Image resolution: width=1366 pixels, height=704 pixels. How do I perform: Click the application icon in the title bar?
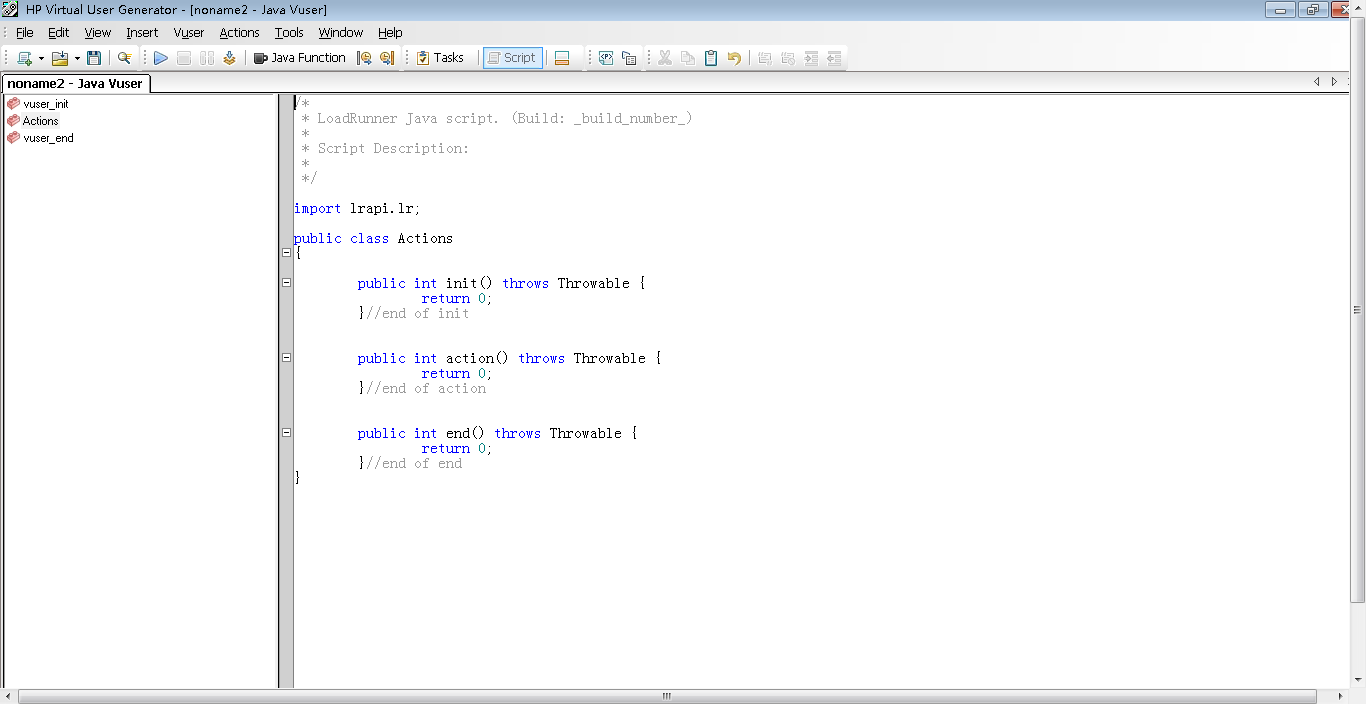coord(10,9)
